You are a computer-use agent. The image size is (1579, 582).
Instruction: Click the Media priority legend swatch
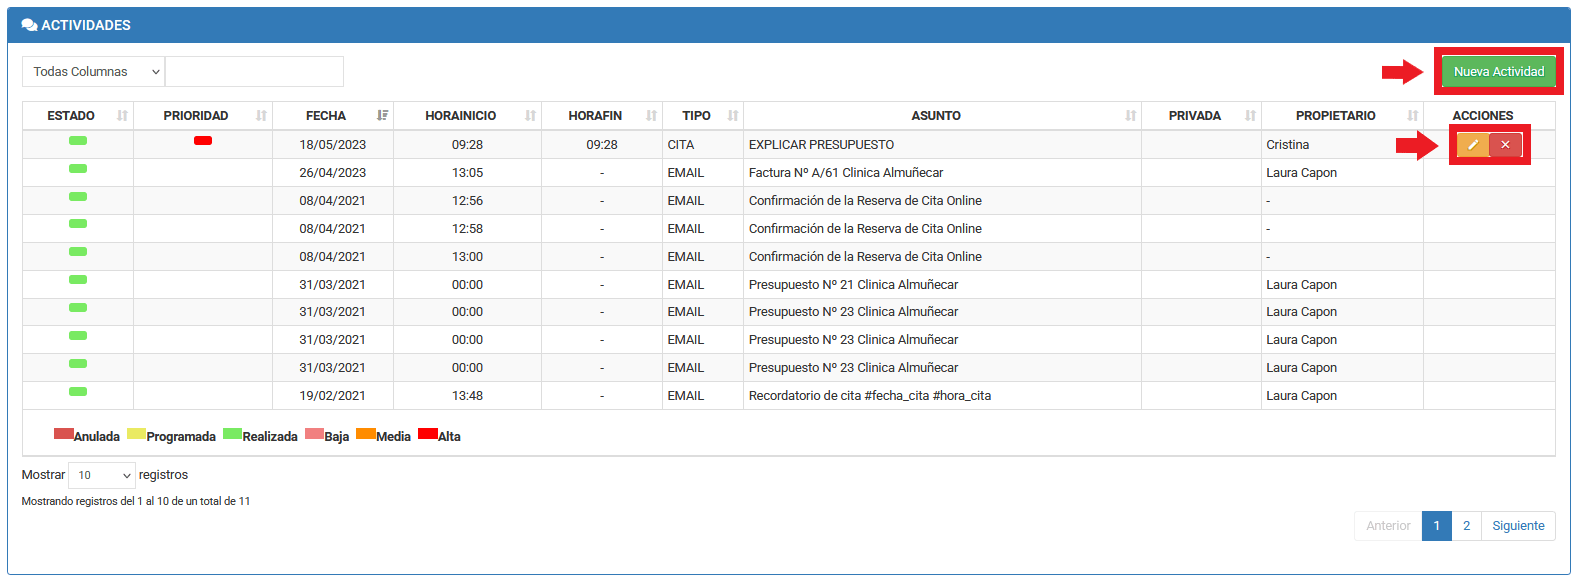[366, 434]
